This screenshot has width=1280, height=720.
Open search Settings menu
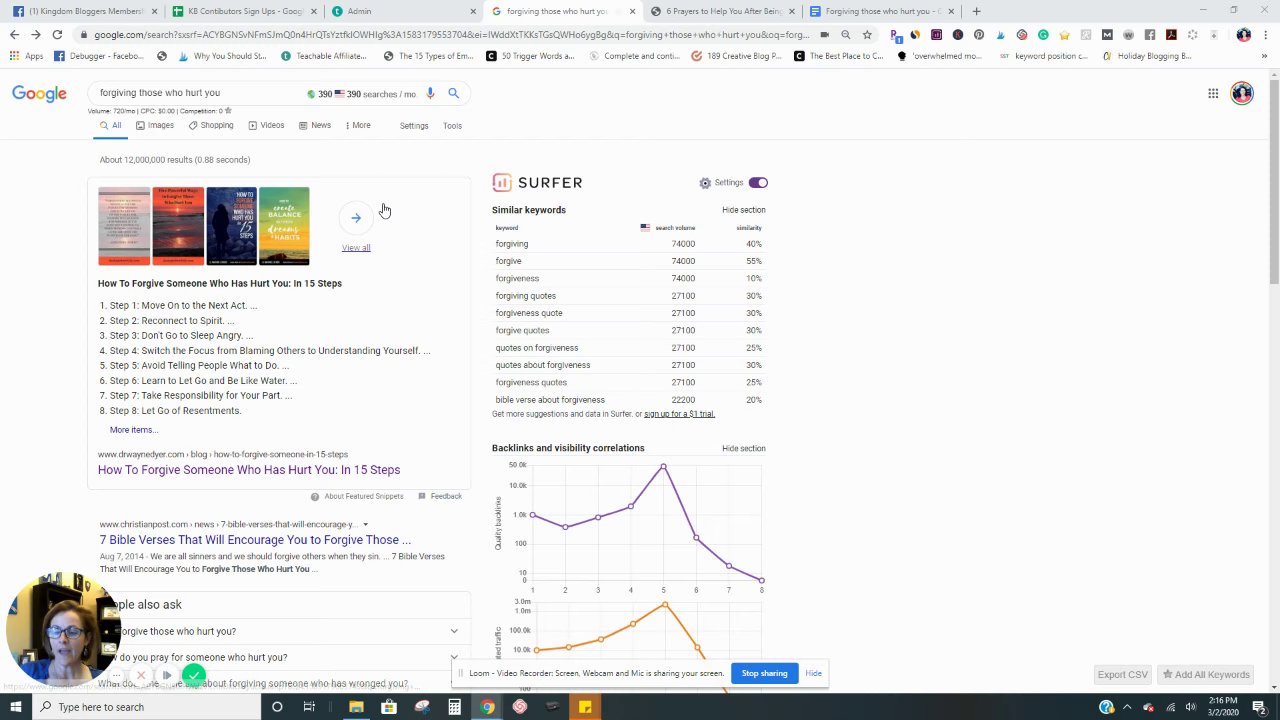(x=414, y=126)
